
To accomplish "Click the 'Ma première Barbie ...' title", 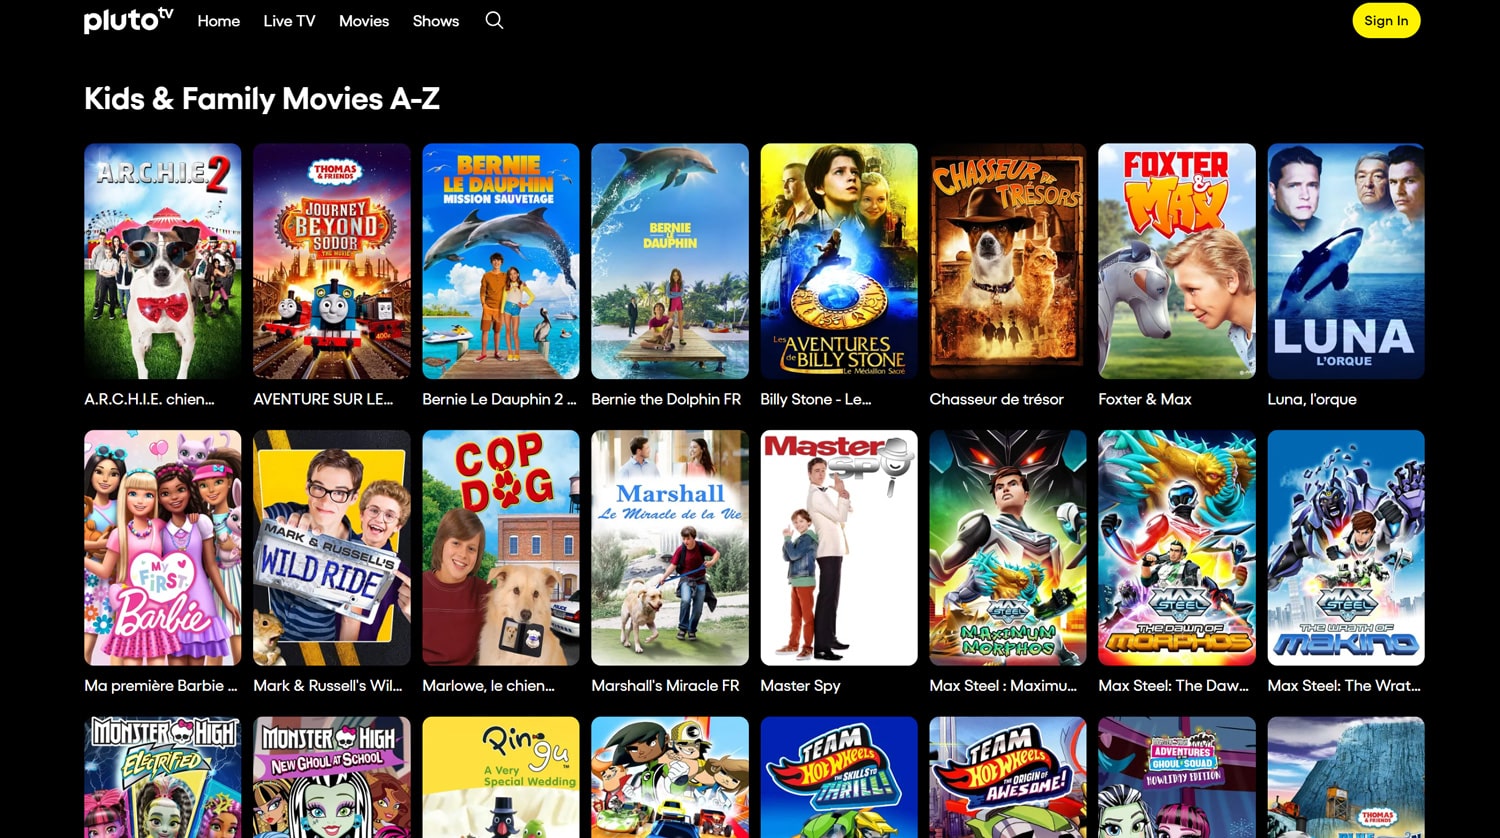I will click(161, 686).
